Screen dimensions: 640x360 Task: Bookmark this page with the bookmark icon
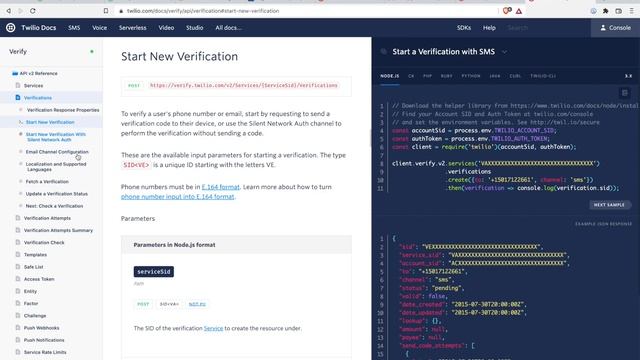tap(106, 11)
